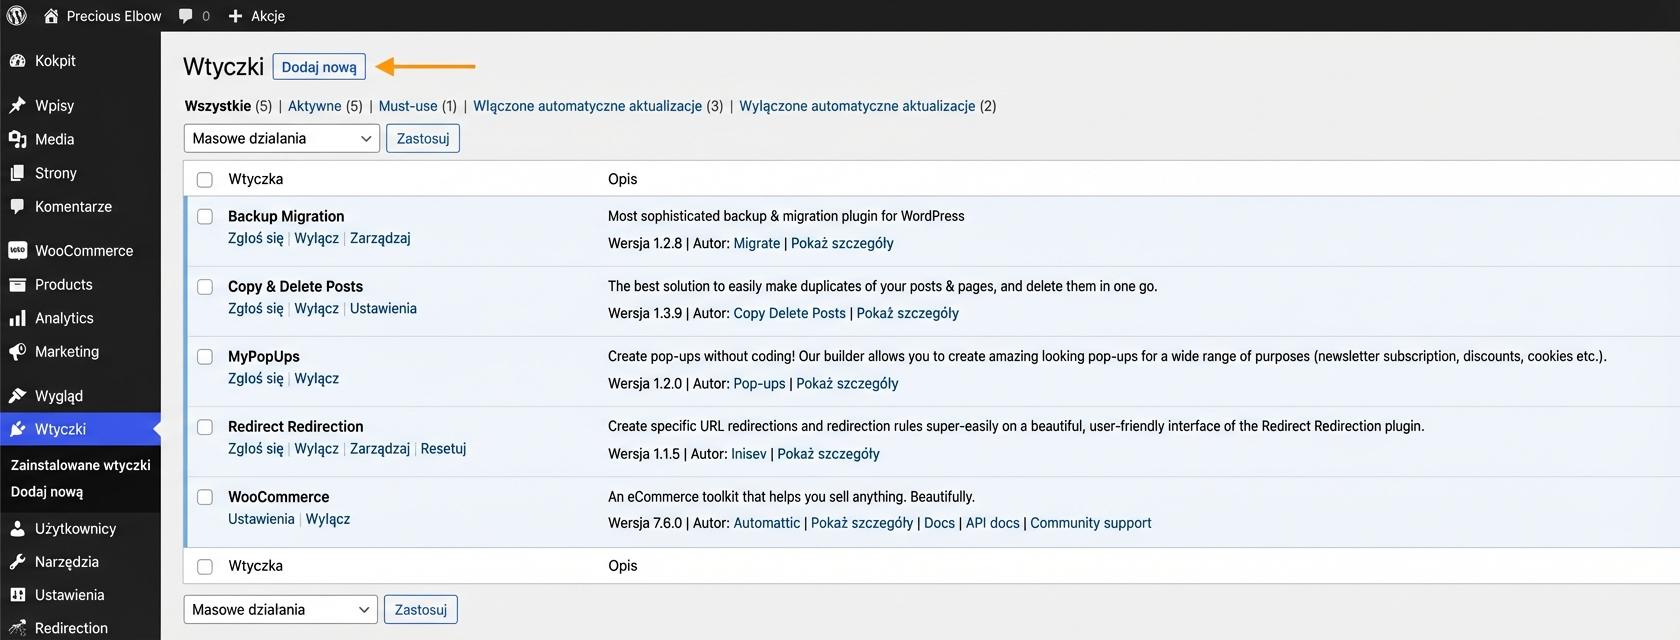Open Migrate author link
1680x640 pixels.
[756, 243]
